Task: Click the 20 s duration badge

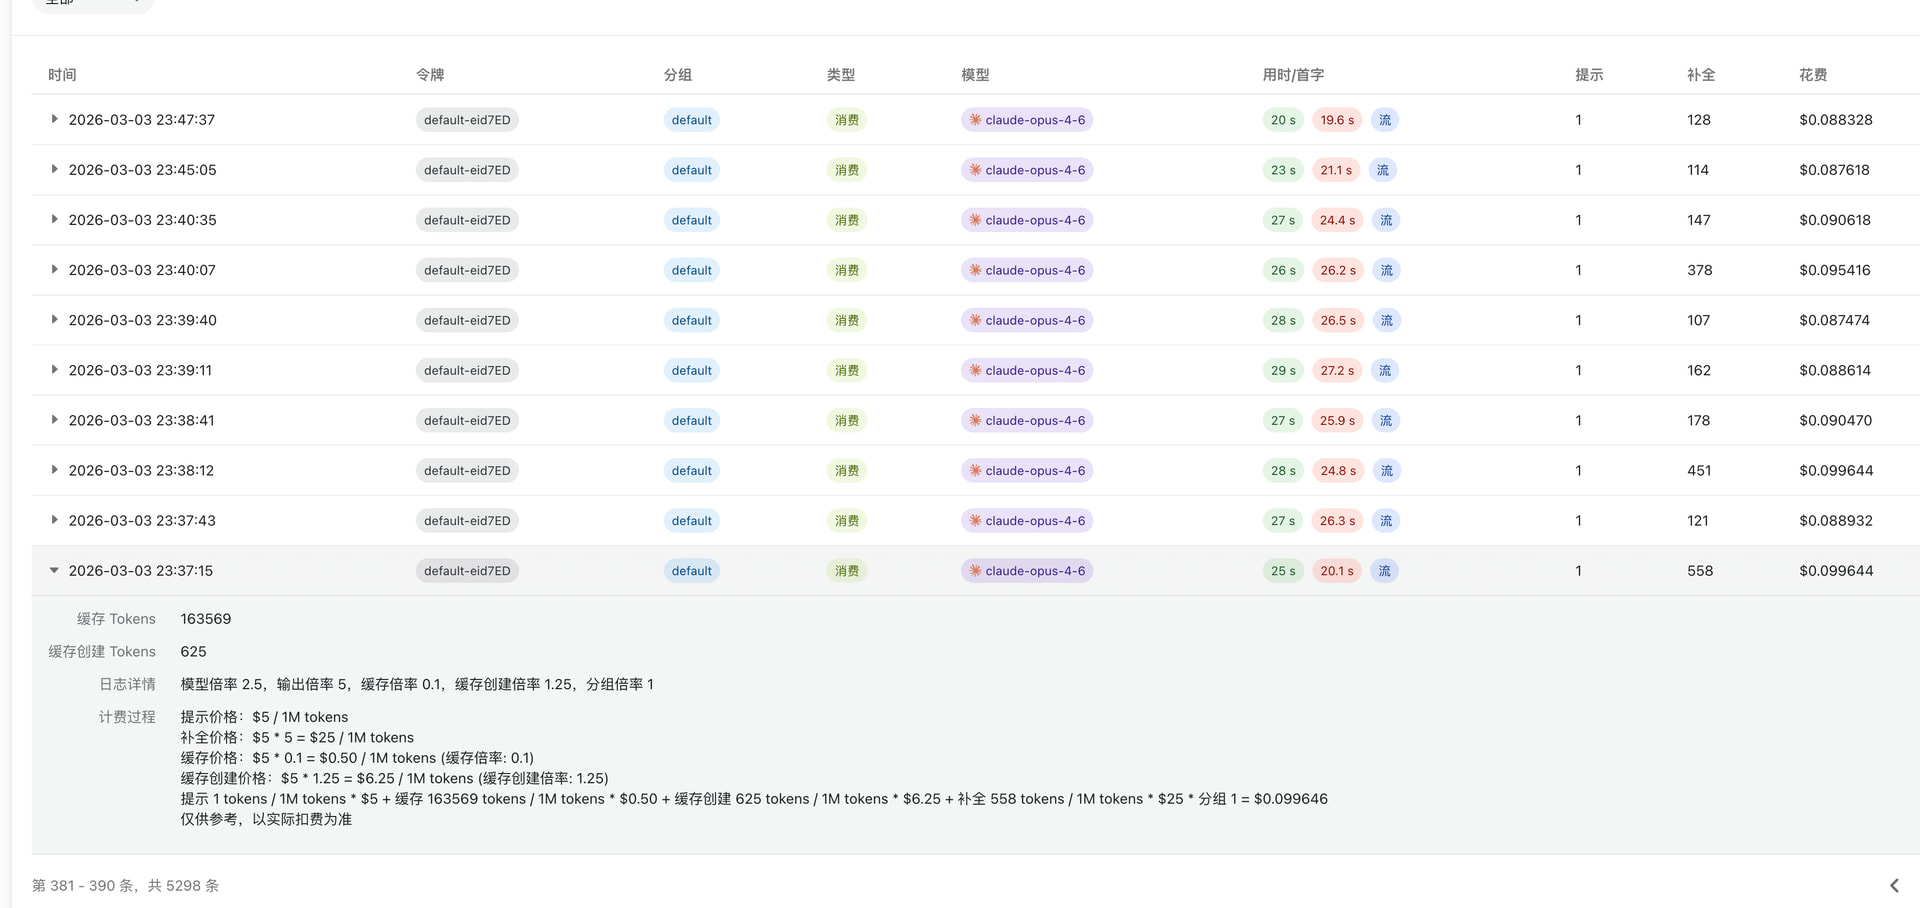Action: click(1283, 120)
